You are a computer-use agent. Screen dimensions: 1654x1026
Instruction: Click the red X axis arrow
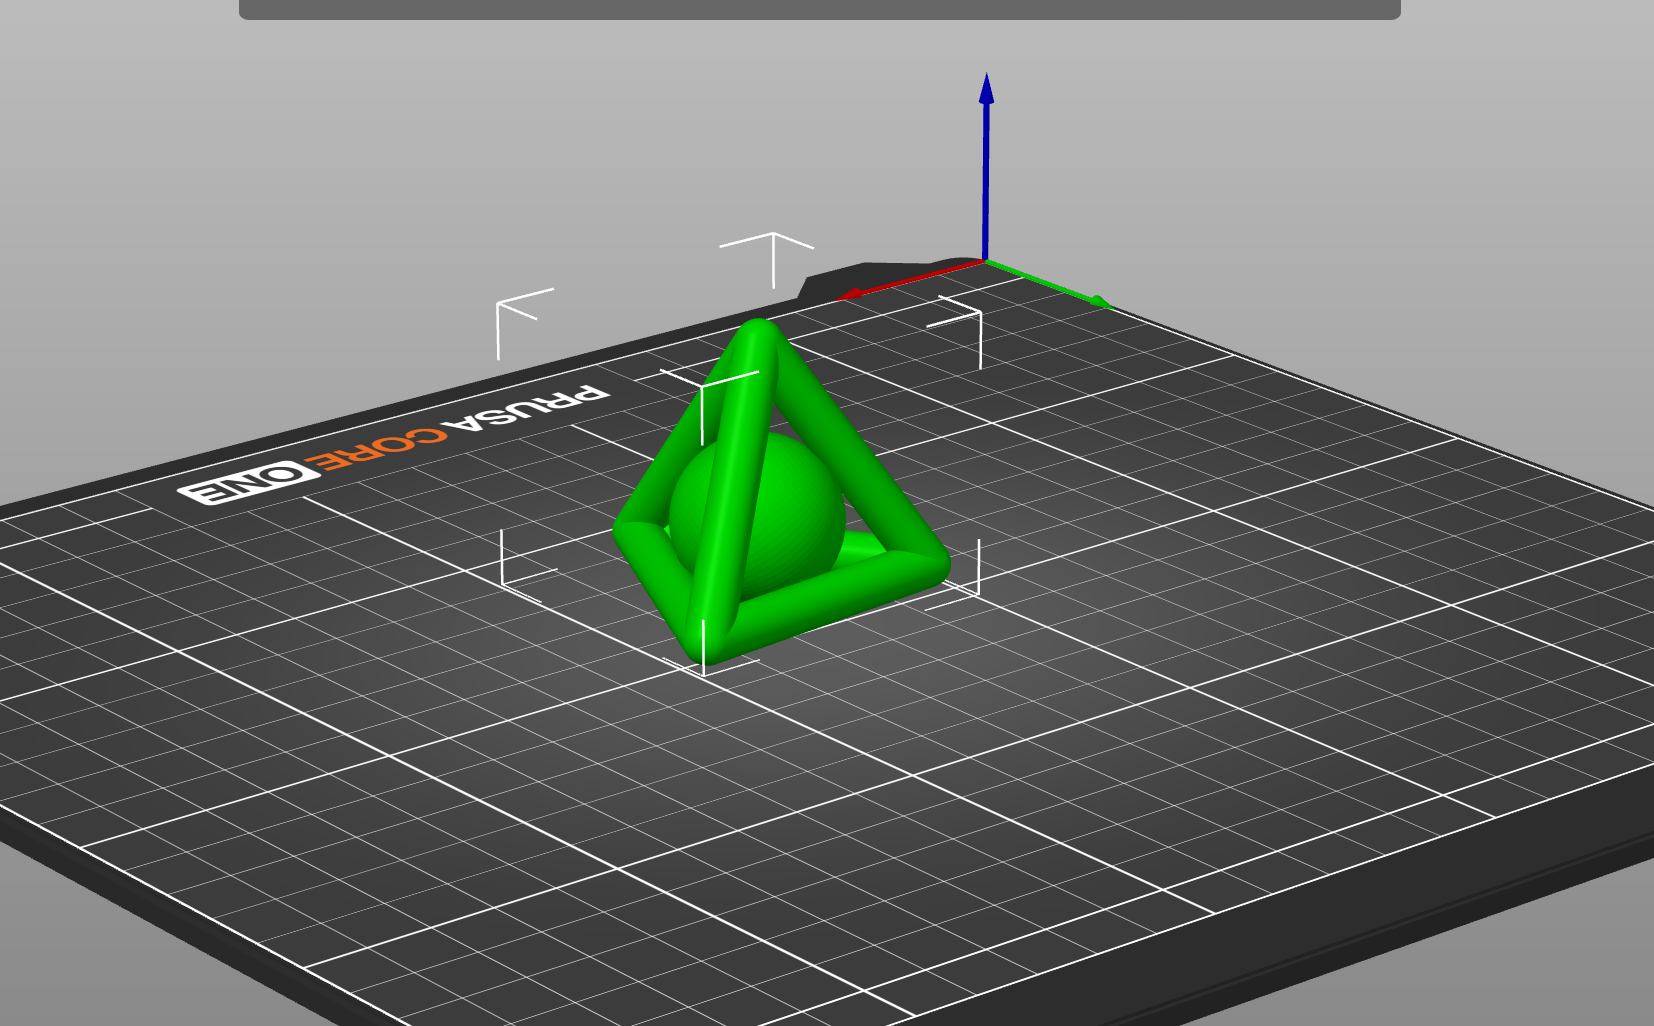(x=900, y=281)
